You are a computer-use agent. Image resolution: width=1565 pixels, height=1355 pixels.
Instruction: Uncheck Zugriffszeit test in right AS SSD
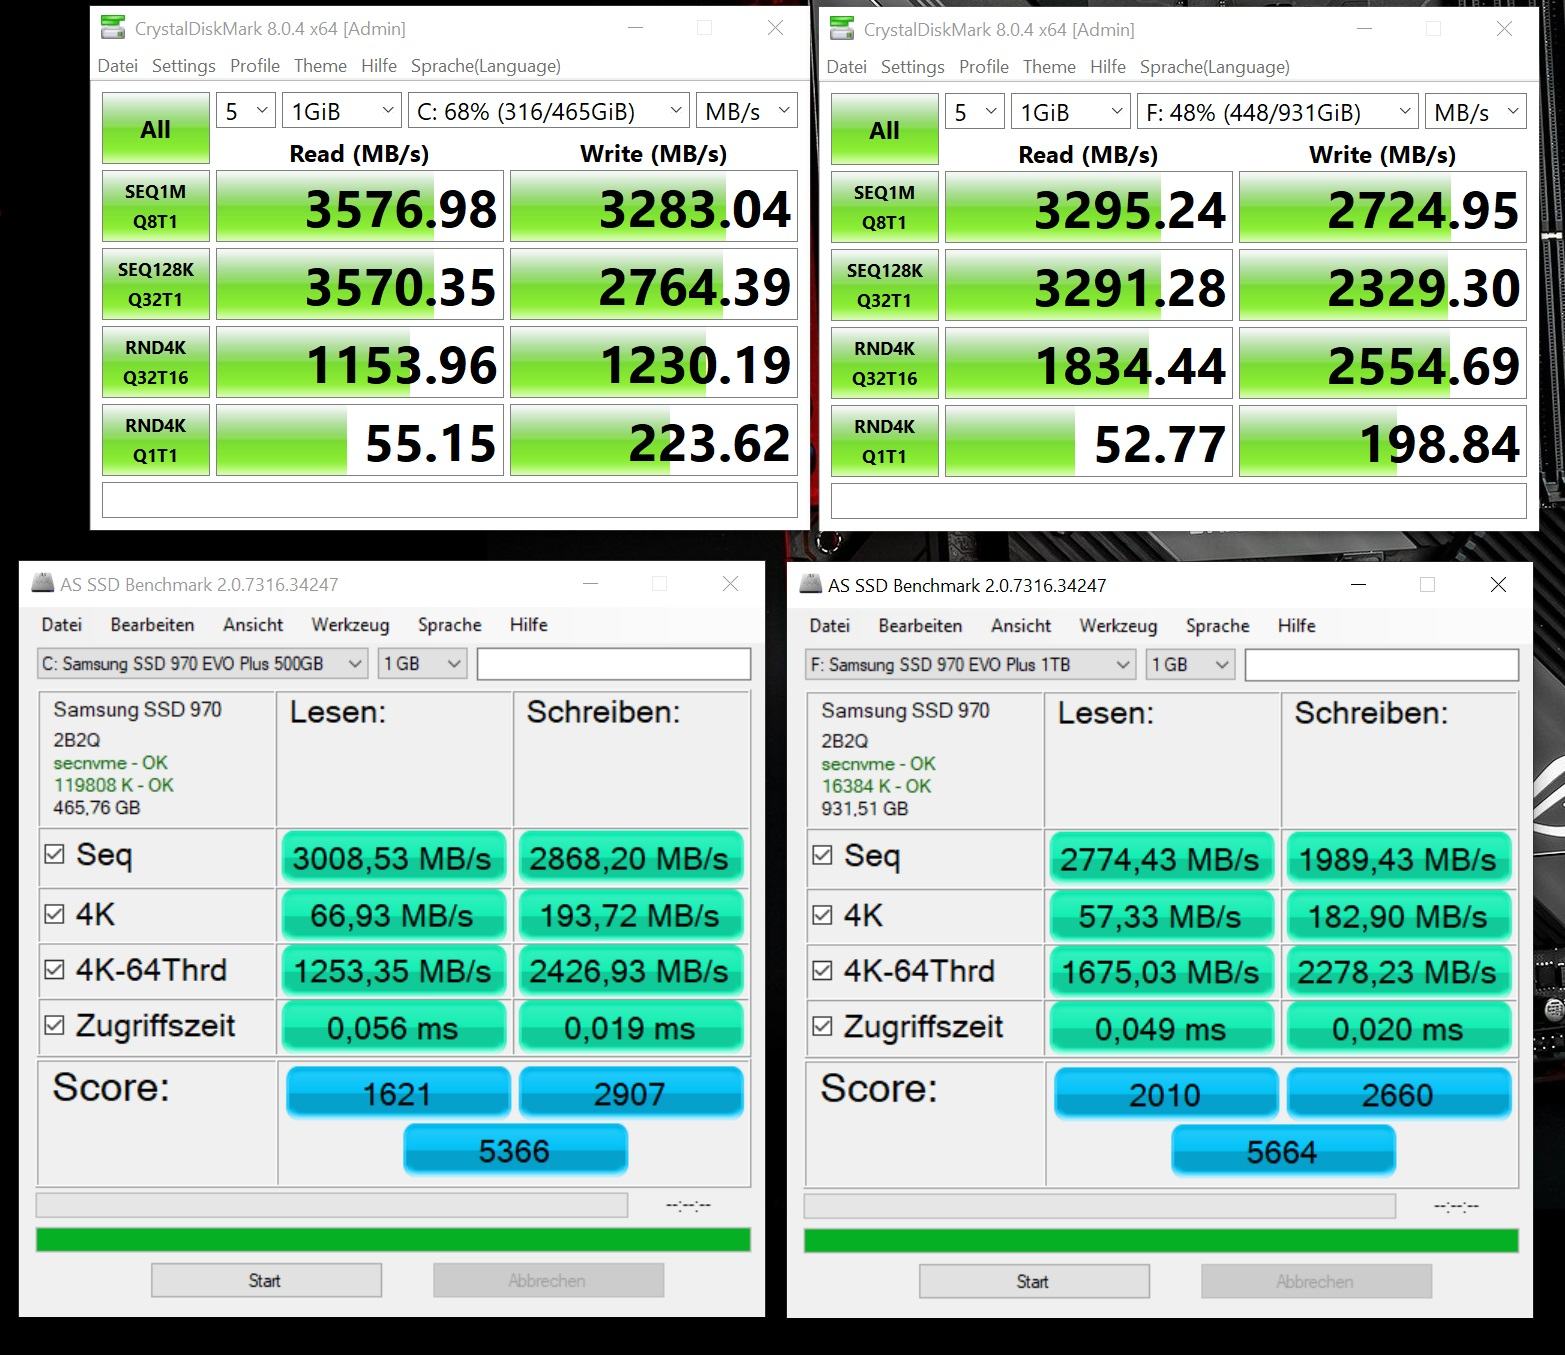click(x=823, y=1026)
